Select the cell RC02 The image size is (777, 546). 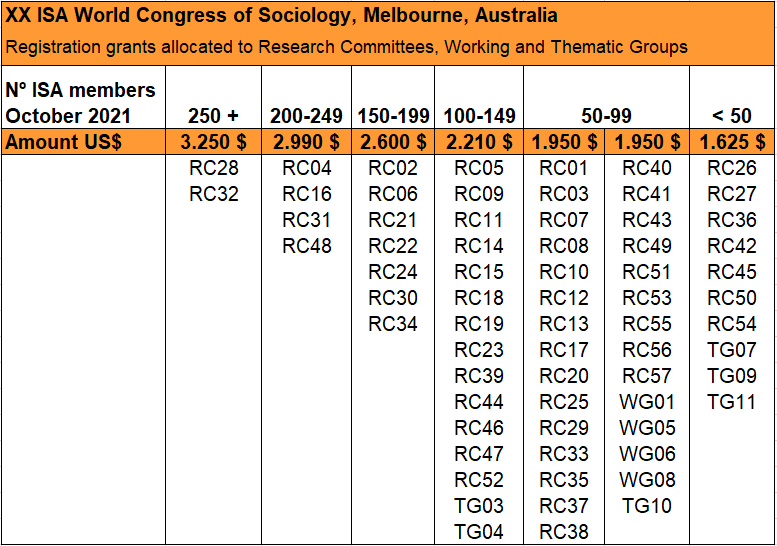393,168
